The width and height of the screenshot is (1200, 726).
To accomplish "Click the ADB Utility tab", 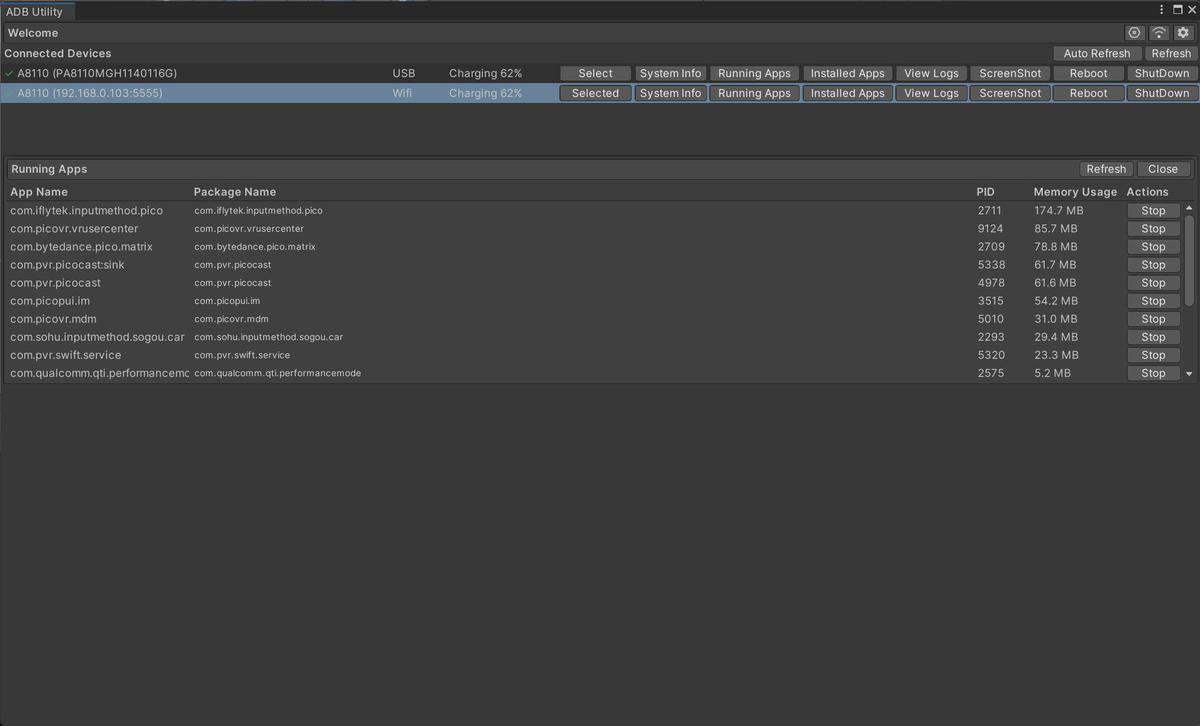I will [36, 12].
